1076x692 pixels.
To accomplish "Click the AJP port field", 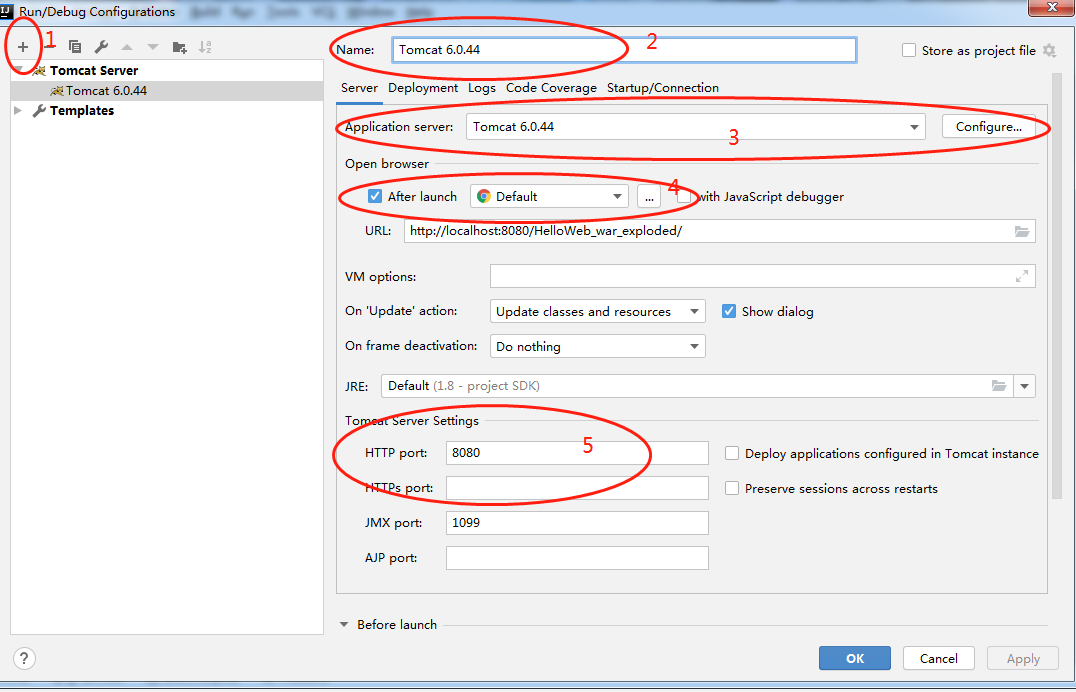I will 577,558.
